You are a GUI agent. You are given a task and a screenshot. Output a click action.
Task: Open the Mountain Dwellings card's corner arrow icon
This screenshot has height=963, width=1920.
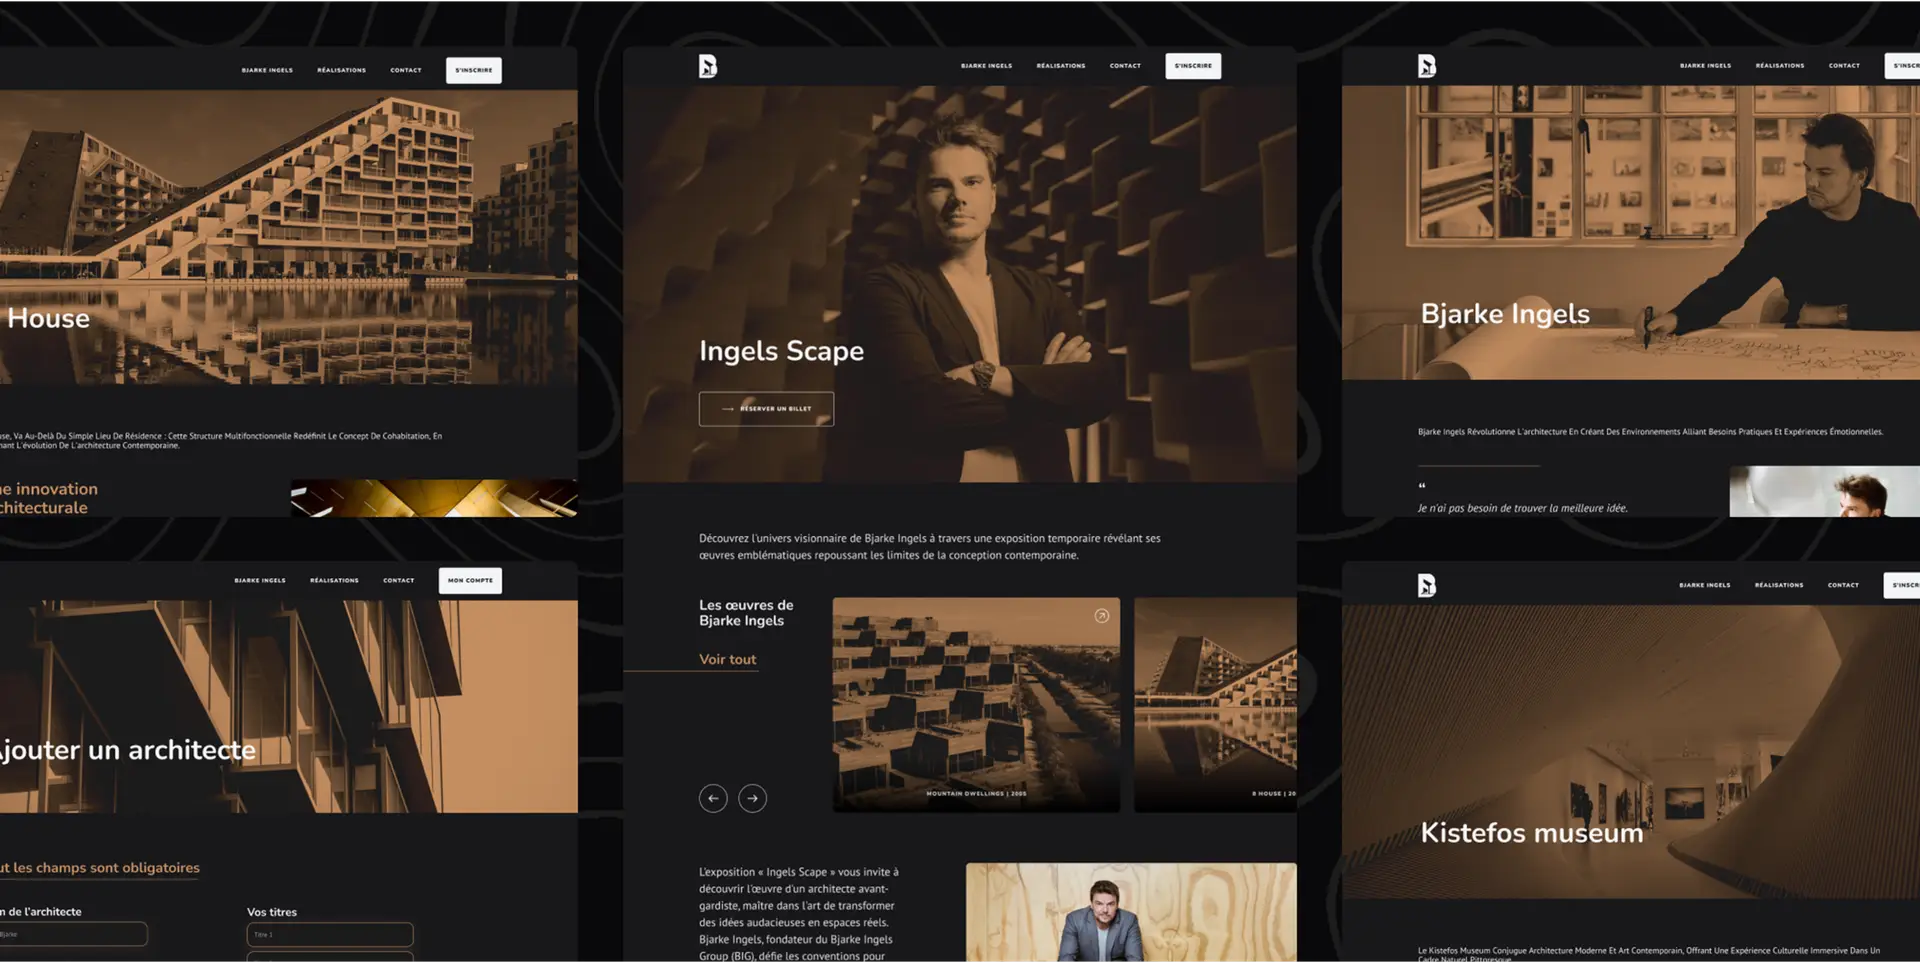click(1101, 616)
